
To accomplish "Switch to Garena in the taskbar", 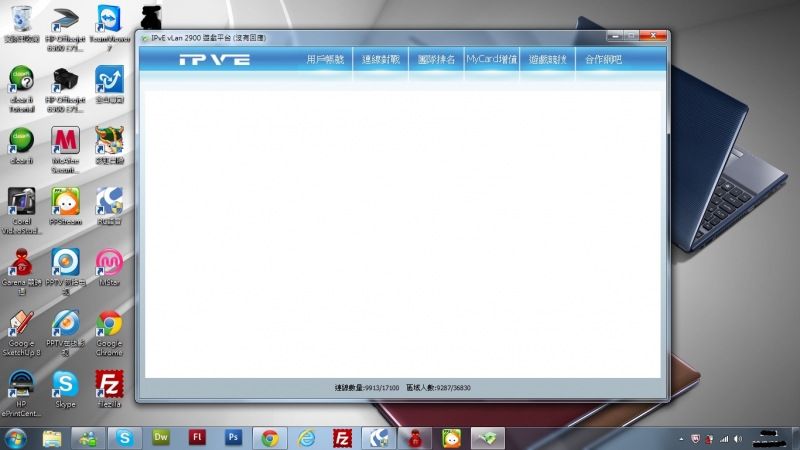I will [x=415, y=438].
